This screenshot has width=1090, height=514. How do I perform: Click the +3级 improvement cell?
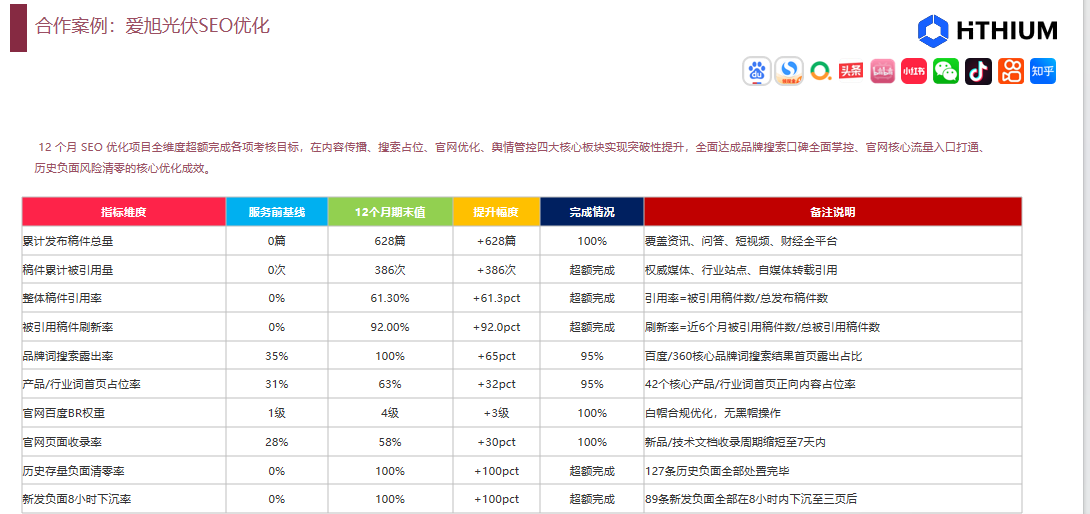coord(496,413)
